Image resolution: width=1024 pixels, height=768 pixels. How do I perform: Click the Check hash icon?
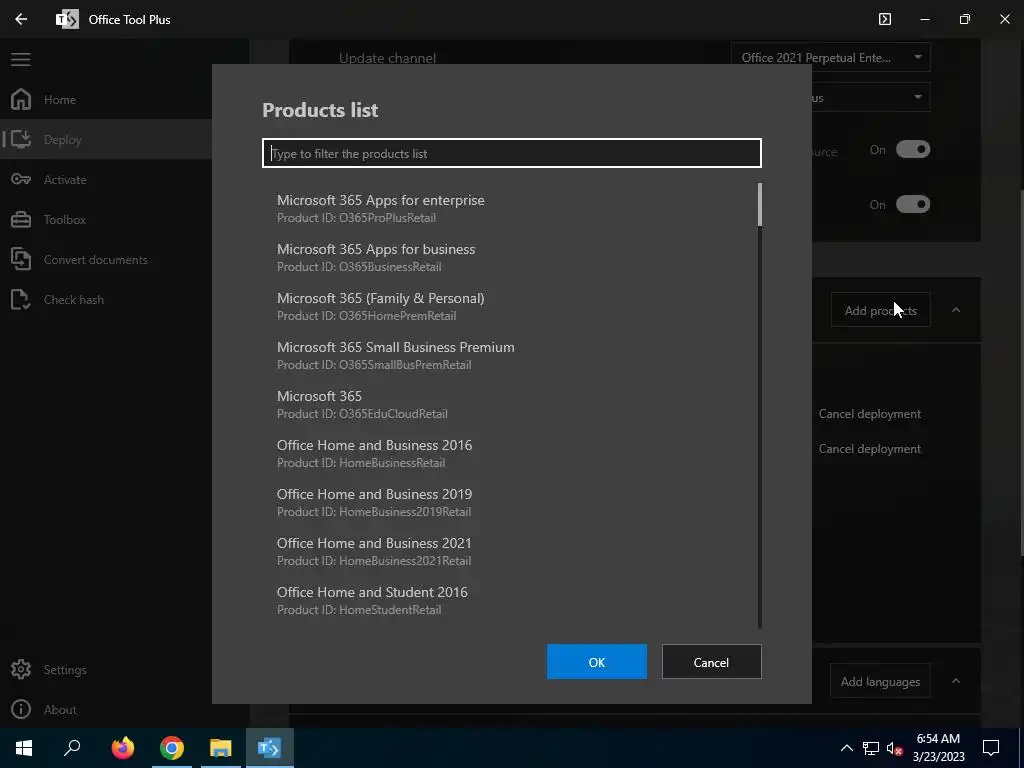tap(21, 299)
